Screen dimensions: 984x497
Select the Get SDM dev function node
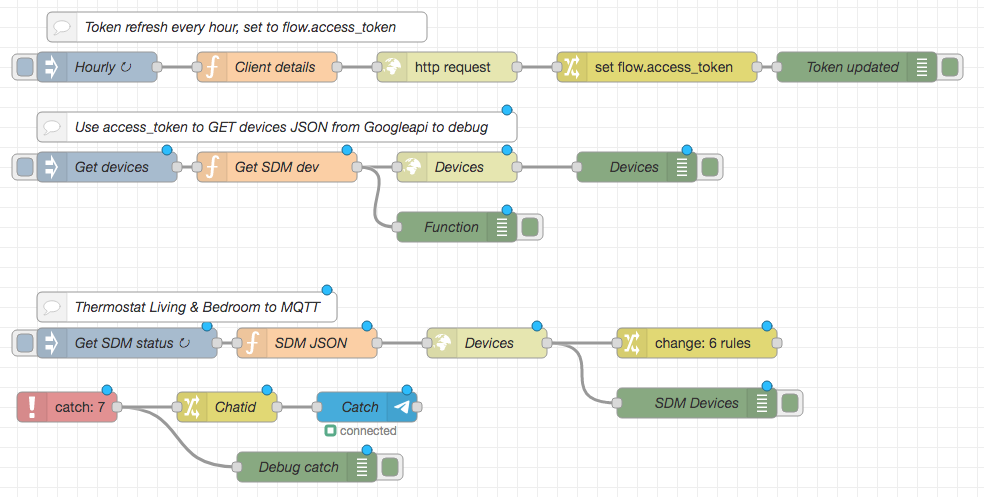[x=277, y=167]
